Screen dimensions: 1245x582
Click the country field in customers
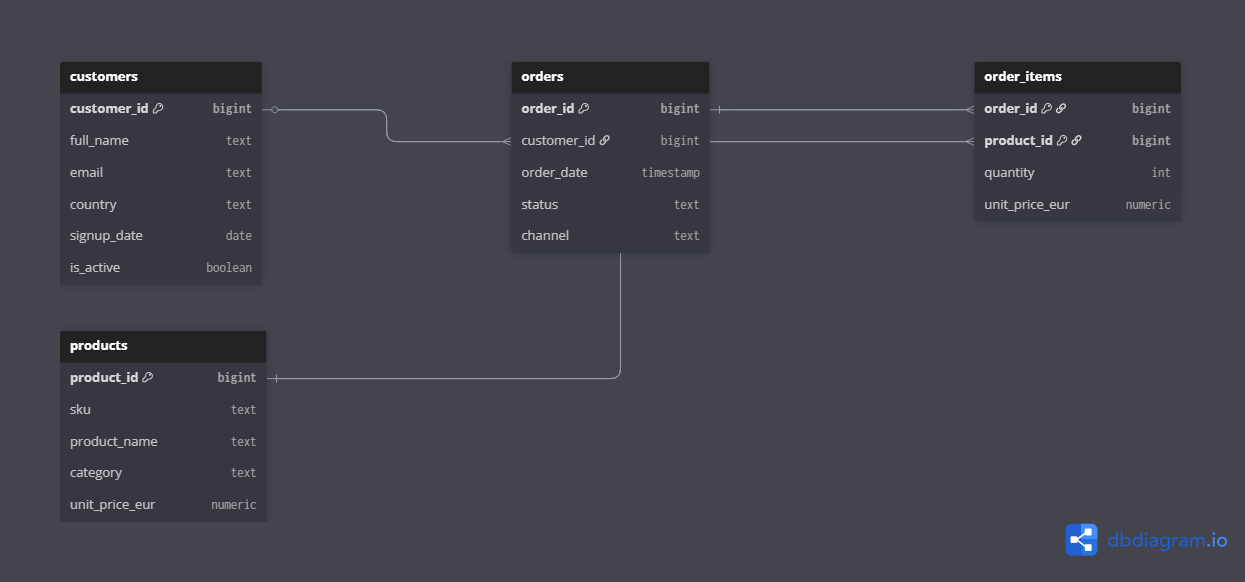coord(161,204)
